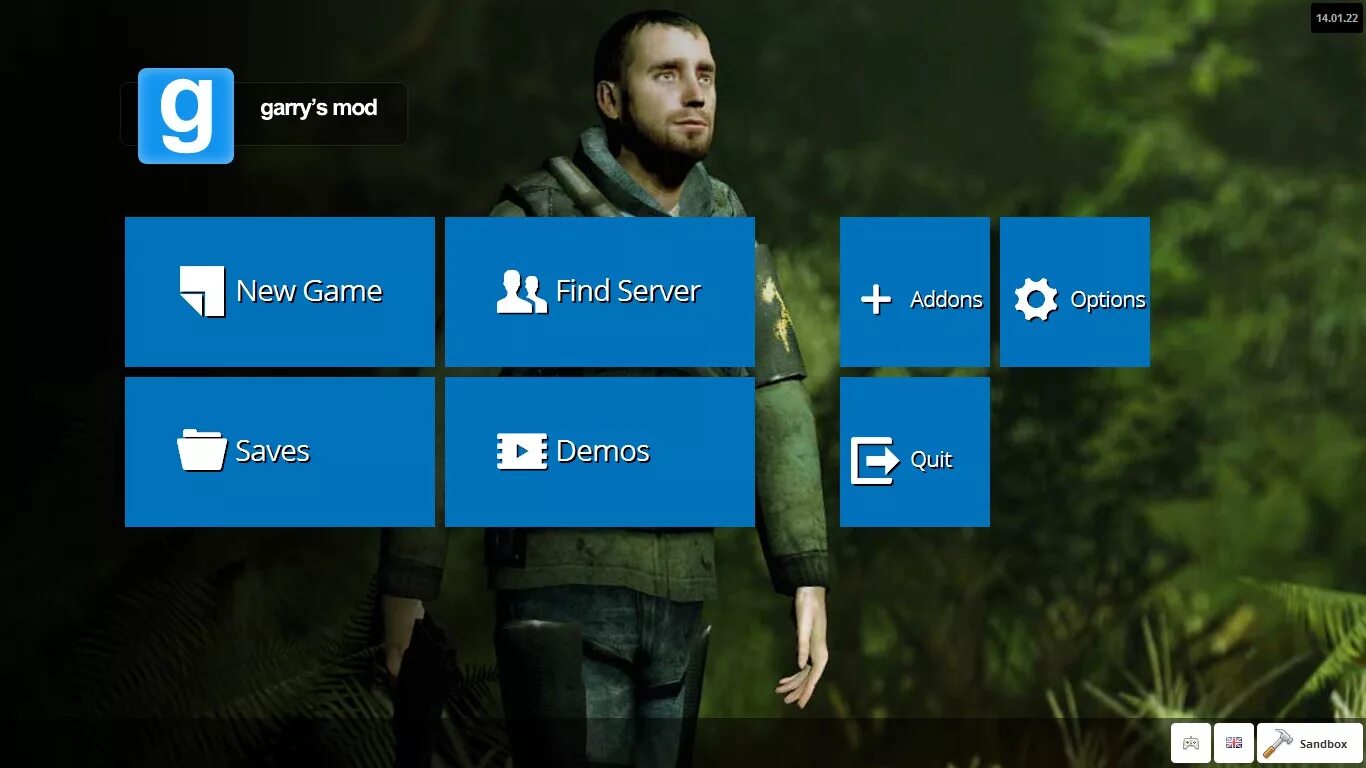Click the plus icon on the Addons tile

(875, 298)
